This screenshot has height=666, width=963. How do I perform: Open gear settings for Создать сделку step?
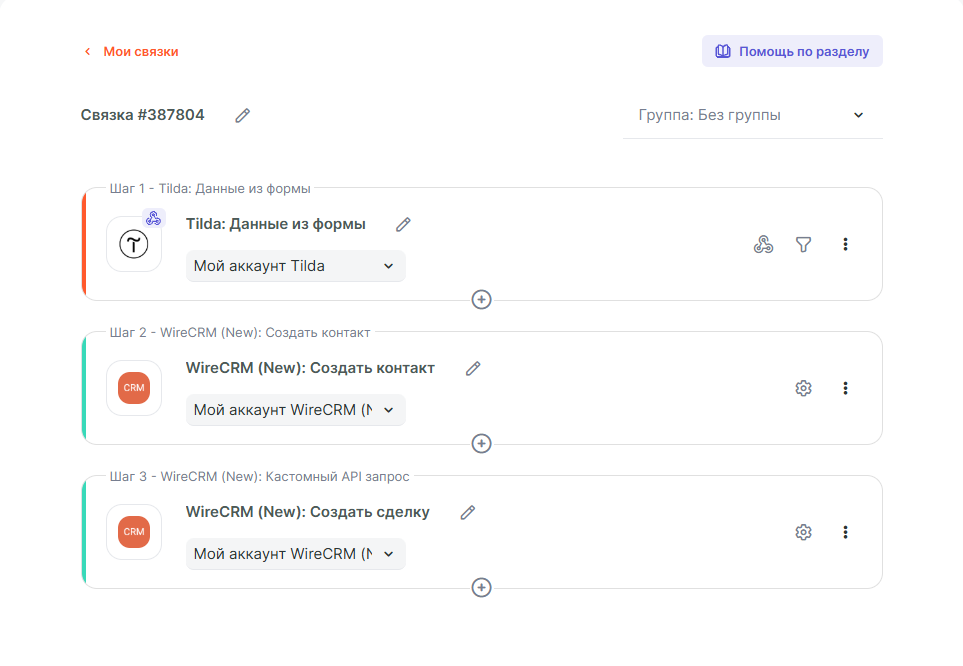(803, 532)
